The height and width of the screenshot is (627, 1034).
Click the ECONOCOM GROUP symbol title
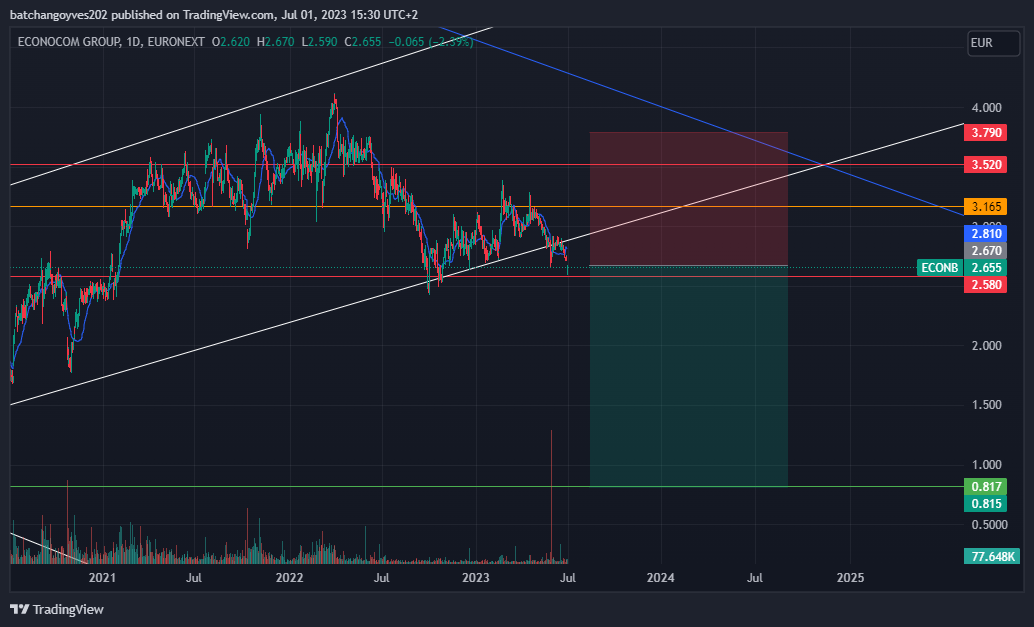point(69,42)
